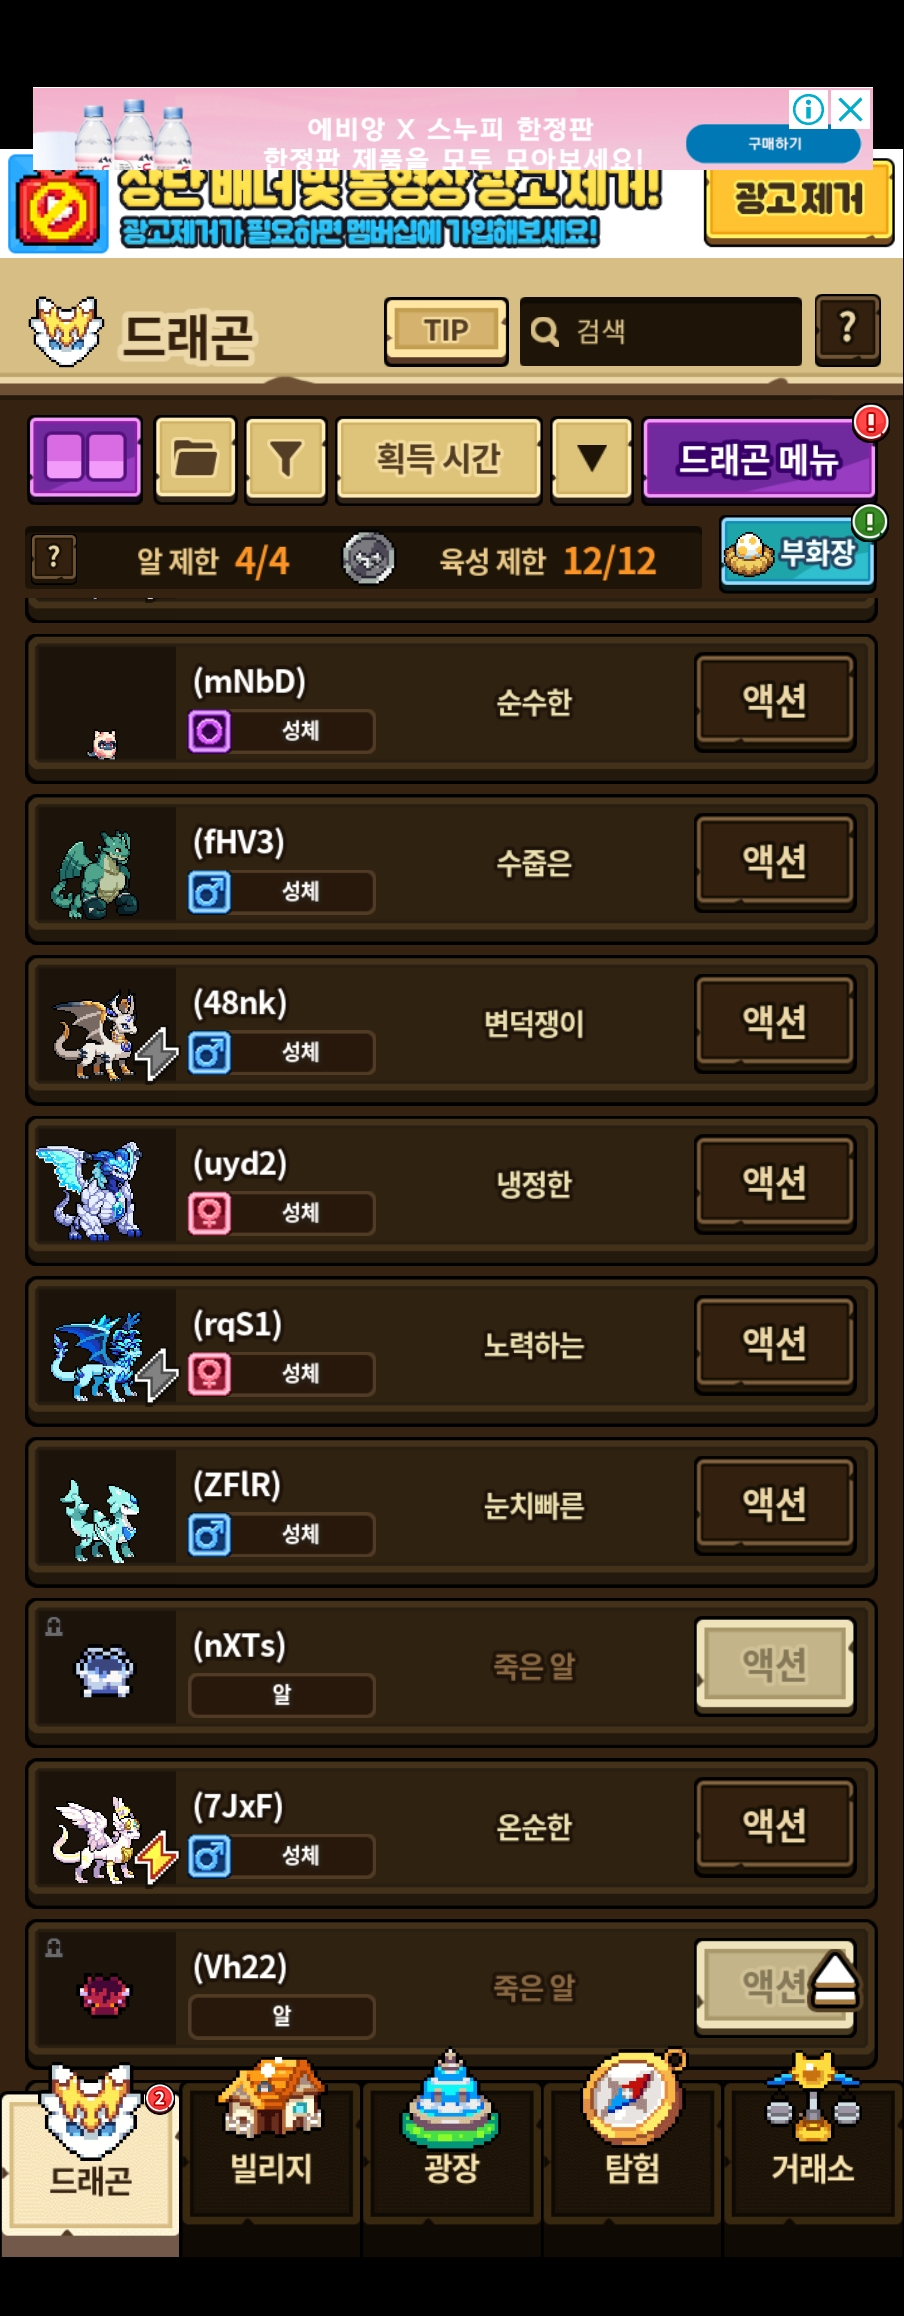This screenshot has width=904, height=2316.
Task: Open the purple 드래곤 메뉴 button
Action: tap(758, 459)
